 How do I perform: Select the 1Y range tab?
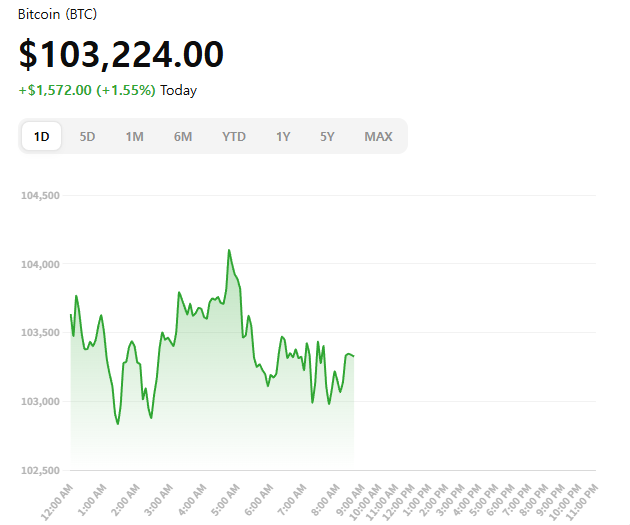coord(284,137)
